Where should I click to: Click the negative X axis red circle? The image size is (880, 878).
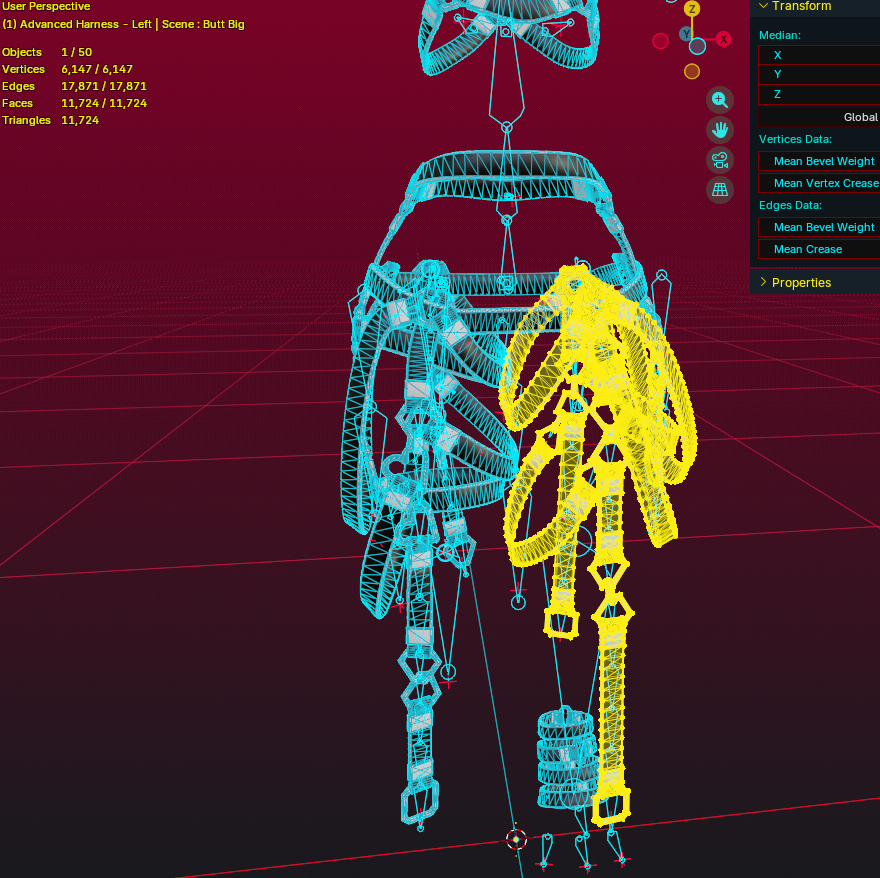[661, 41]
